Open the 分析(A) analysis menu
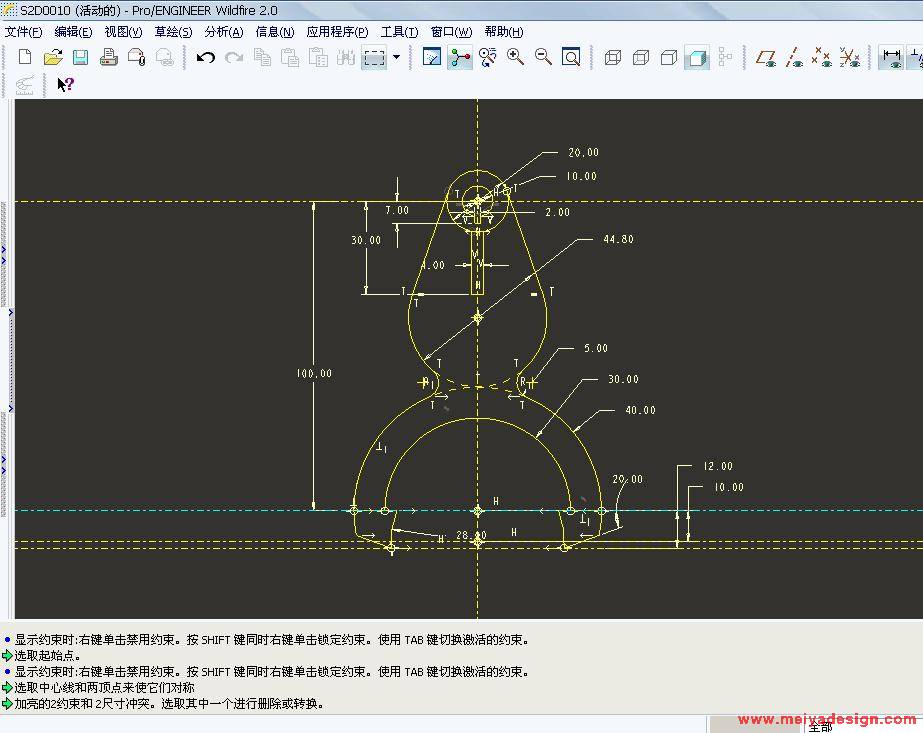 [x=223, y=32]
